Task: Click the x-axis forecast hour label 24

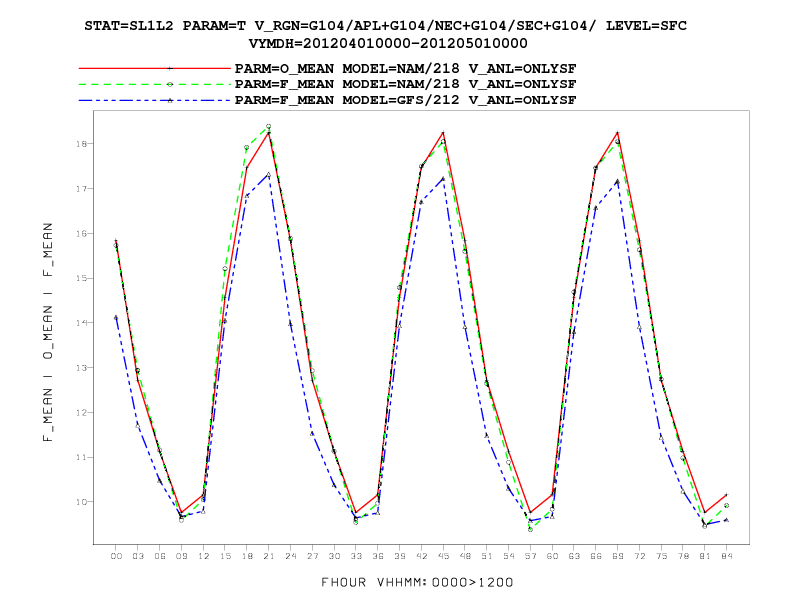Action: (290, 556)
